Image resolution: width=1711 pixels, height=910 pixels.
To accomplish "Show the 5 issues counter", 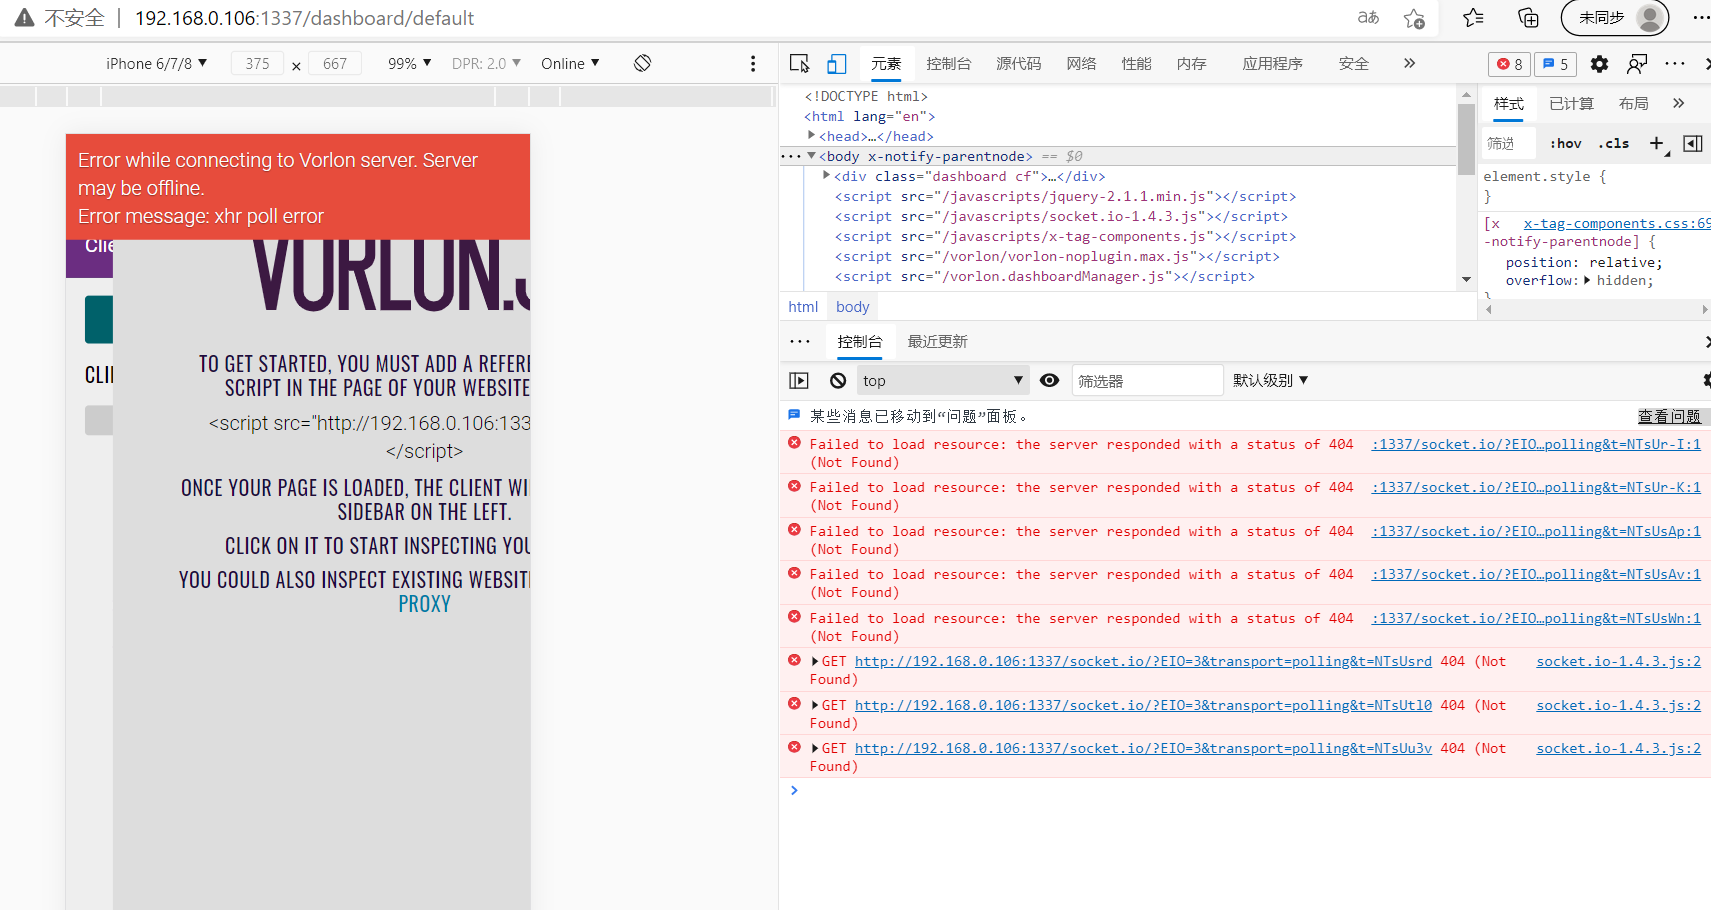I will (x=1555, y=64).
